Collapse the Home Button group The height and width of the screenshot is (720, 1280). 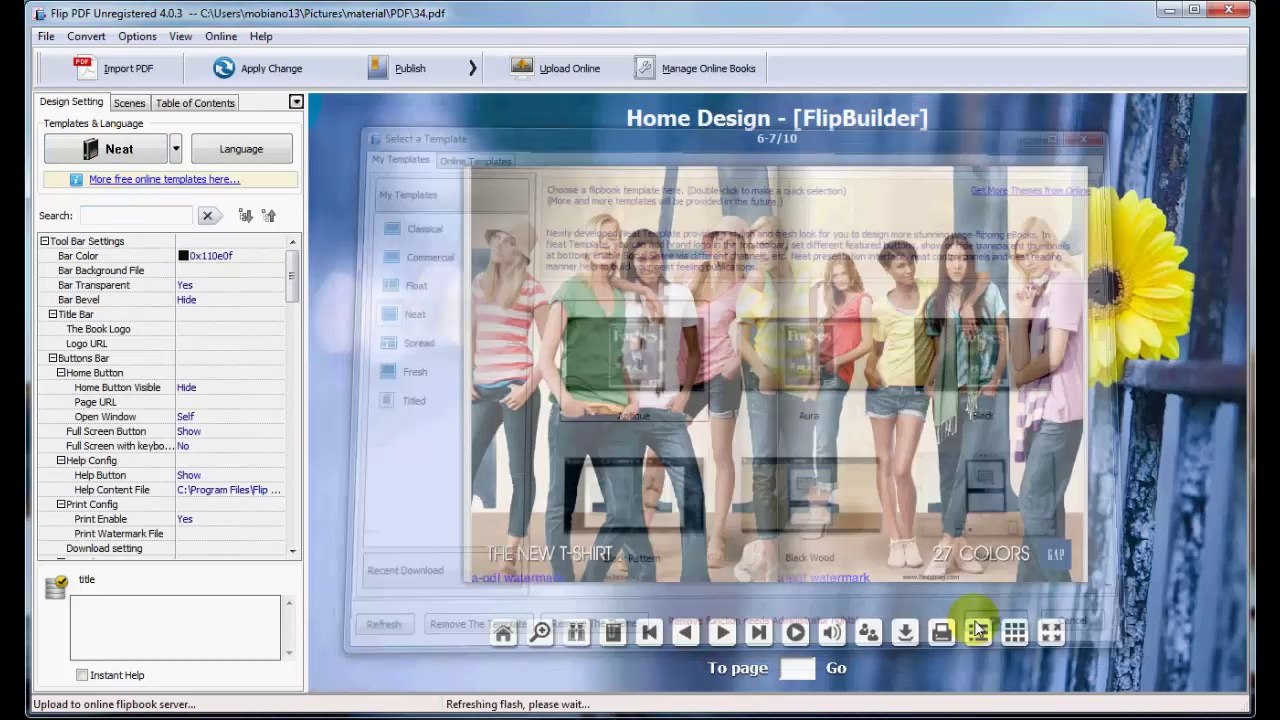point(61,373)
